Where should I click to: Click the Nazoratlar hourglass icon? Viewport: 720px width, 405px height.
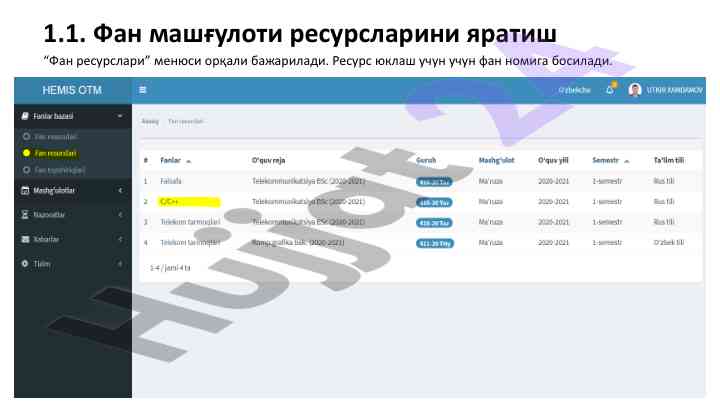point(25,214)
